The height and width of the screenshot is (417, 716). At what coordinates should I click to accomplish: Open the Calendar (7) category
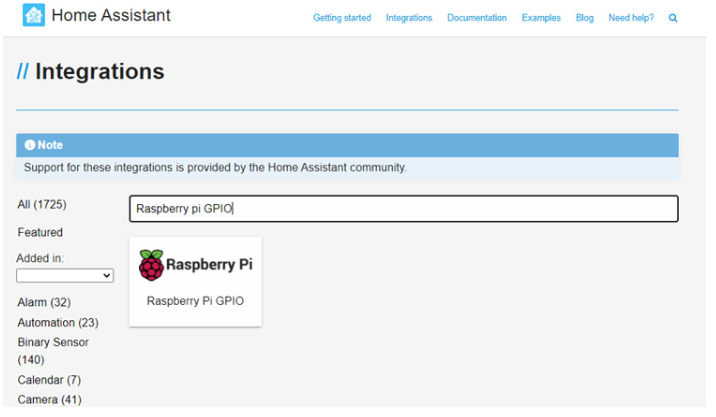pos(49,380)
